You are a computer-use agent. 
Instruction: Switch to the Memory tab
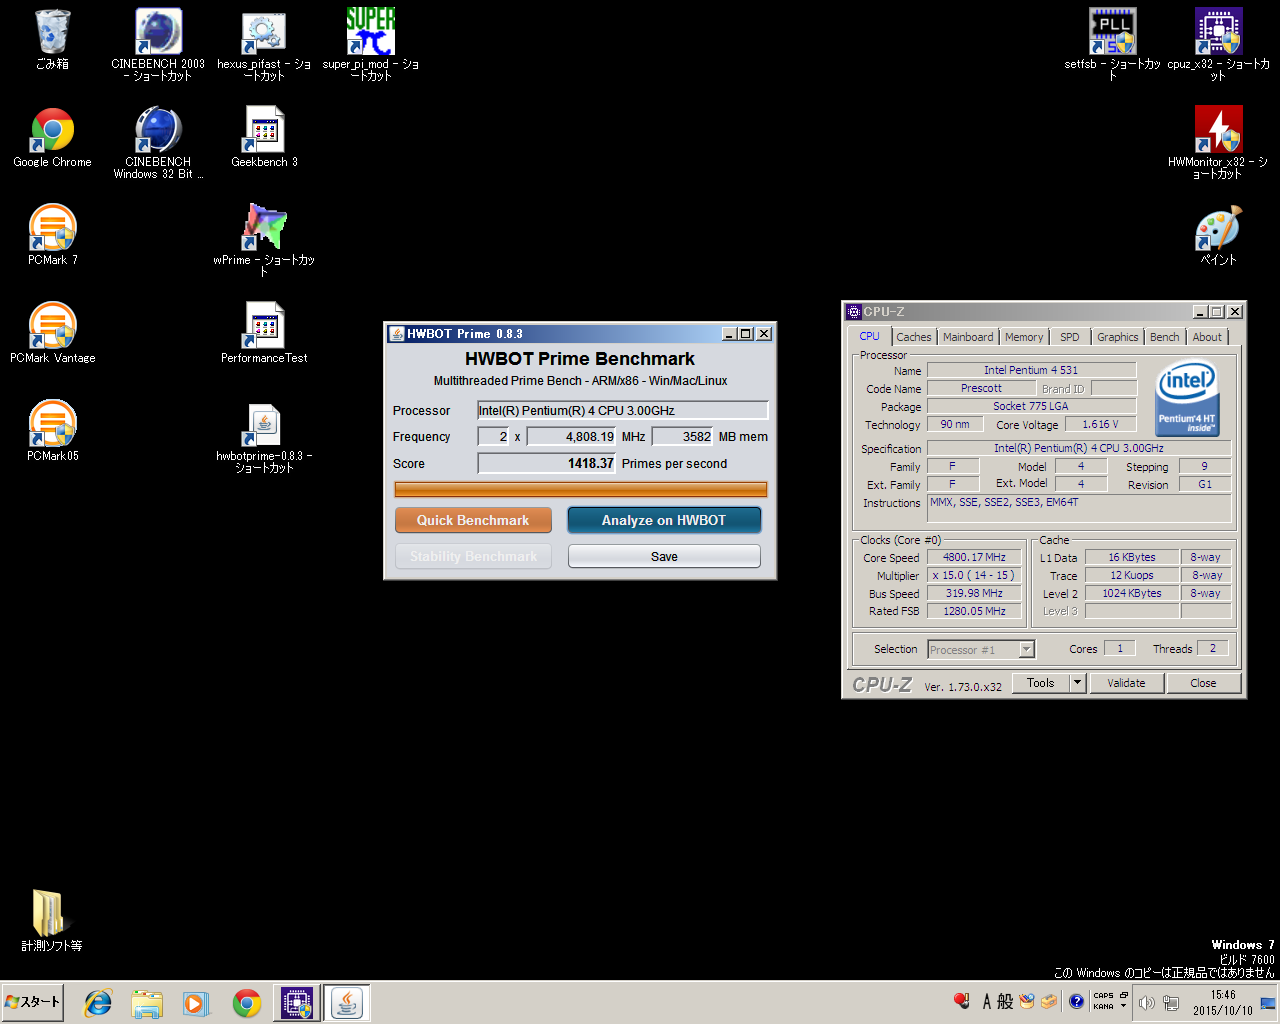coord(1024,337)
